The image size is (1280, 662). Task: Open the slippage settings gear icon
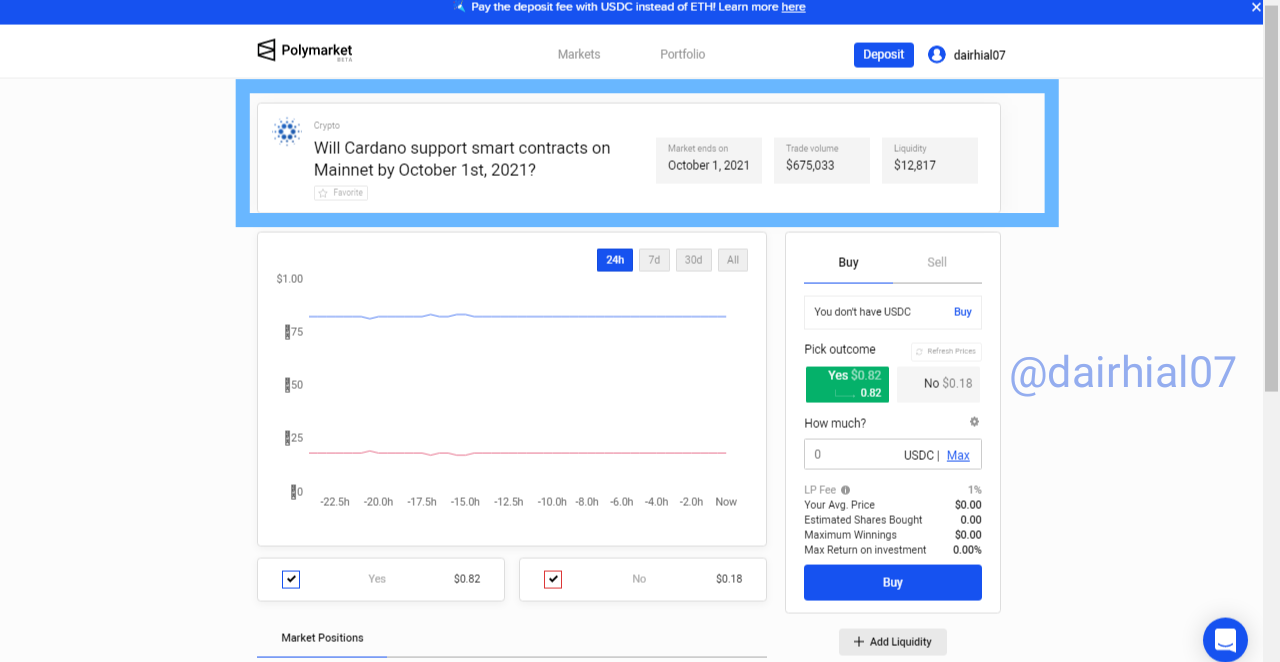[974, 422]
